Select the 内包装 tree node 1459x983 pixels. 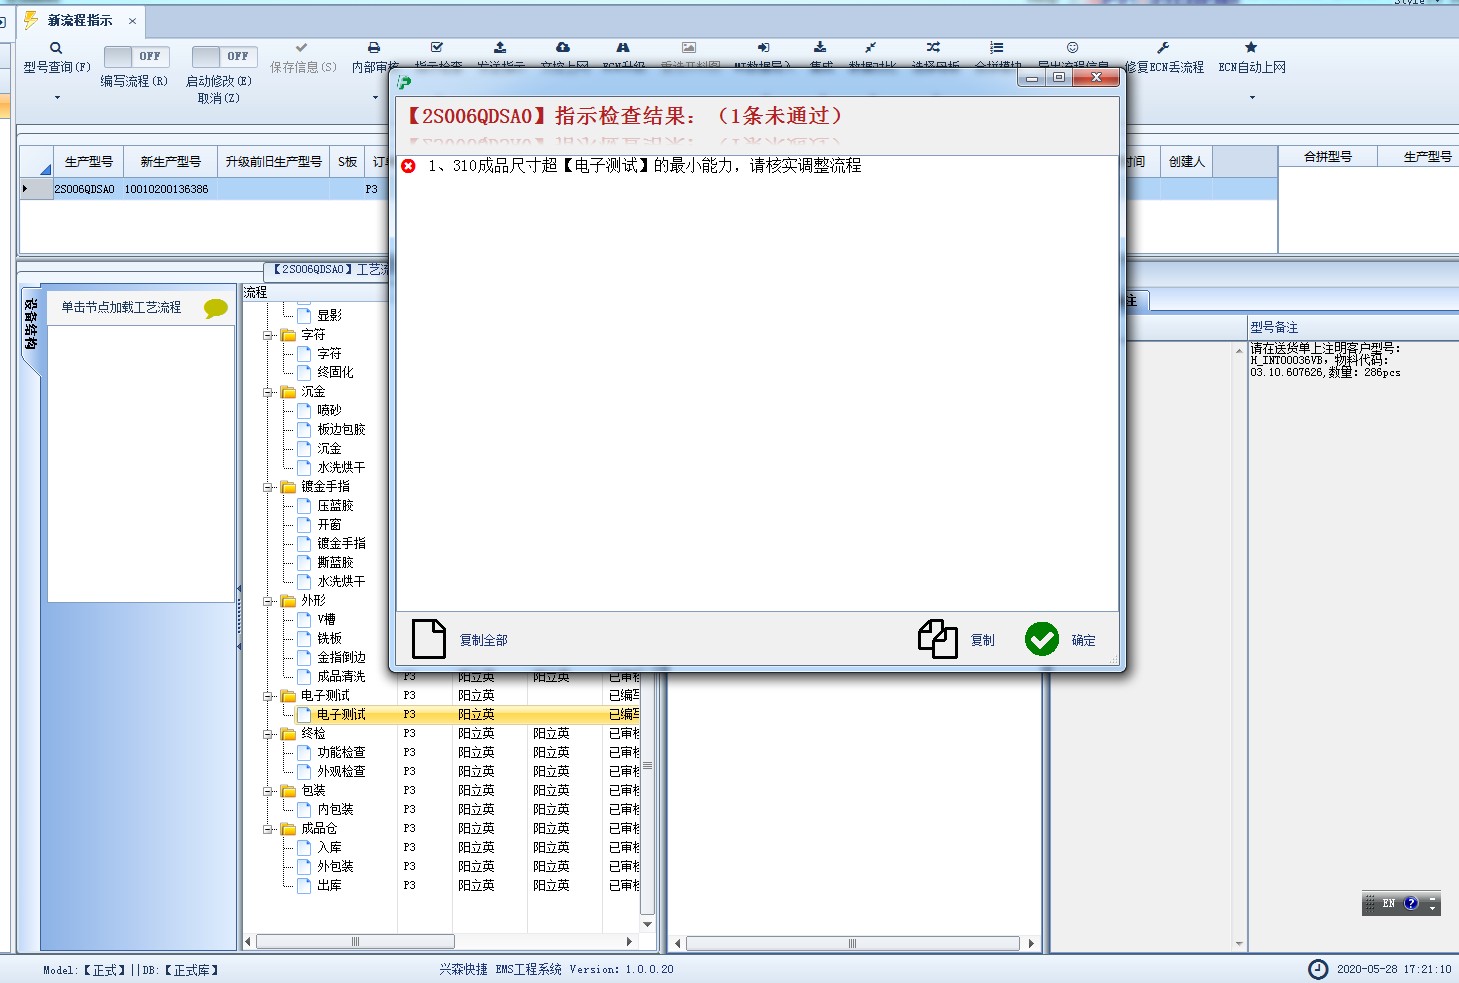(335, 810)
